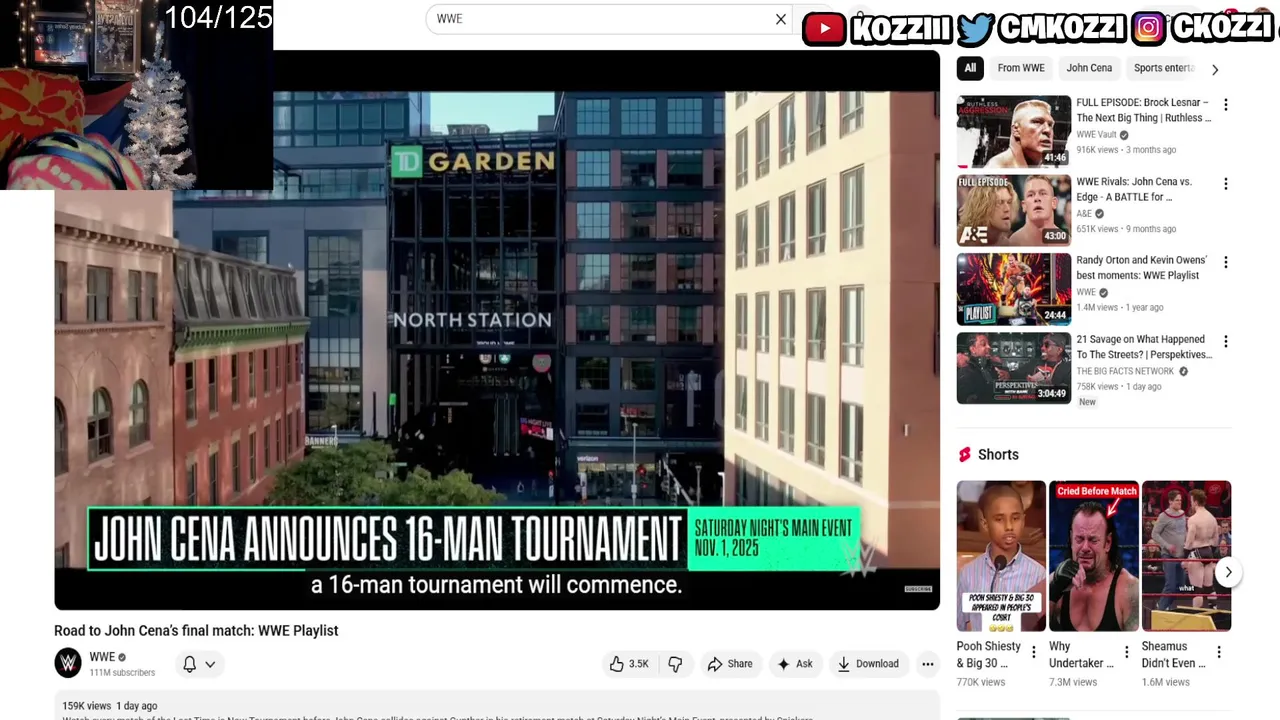1280x720 pixels.
Task: Open more actions menu beside Download
Action: click(x=928, y=664)
